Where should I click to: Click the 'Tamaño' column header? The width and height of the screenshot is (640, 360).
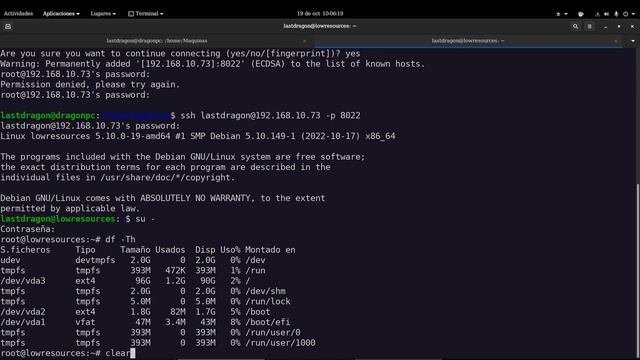pos(135,250)
